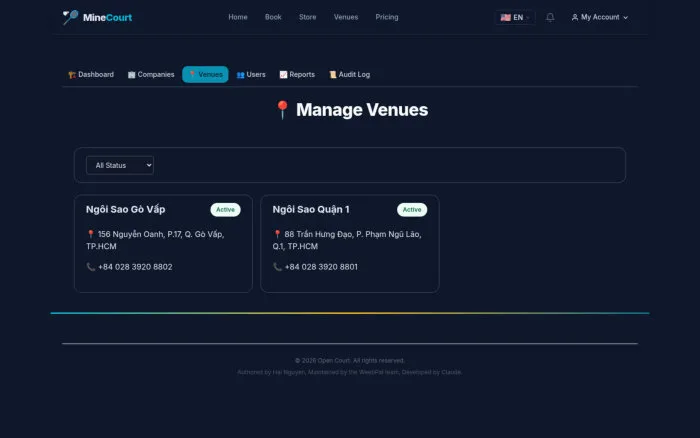This screenshot has width=700, height=438.
Task: Click the phone icon beside +84 028 3920 8802
Action: point(91,267)
